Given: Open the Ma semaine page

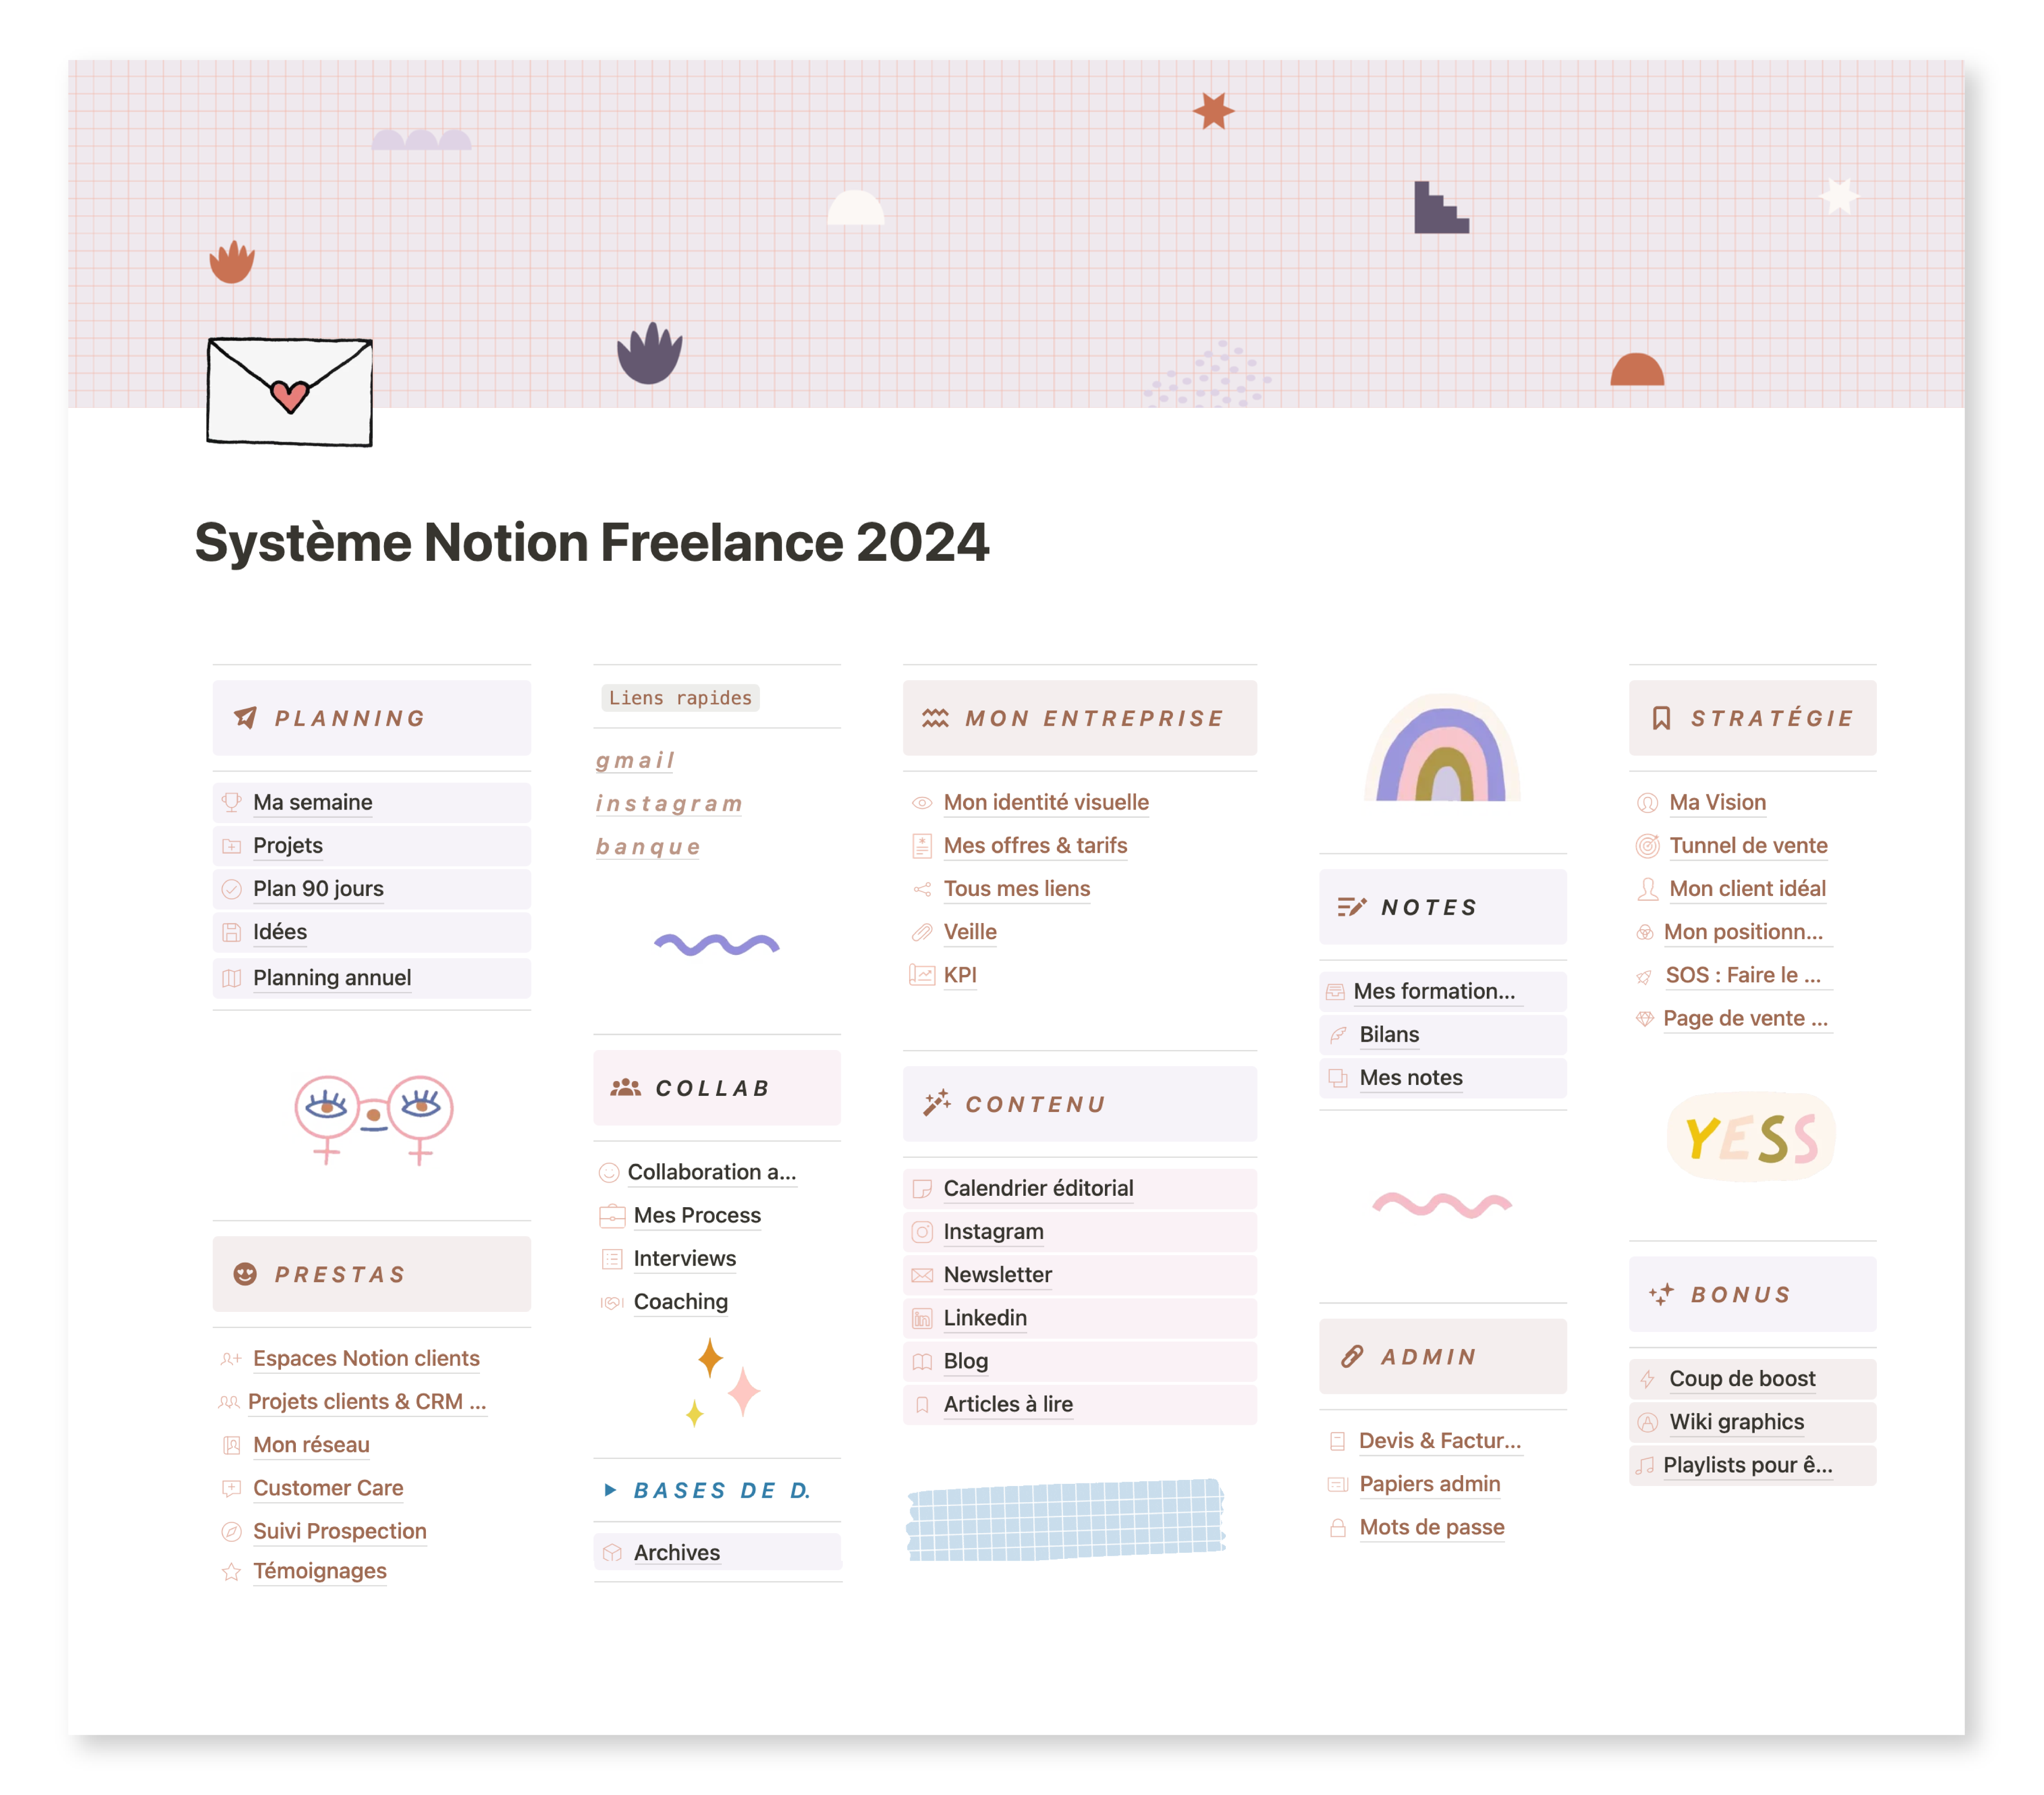Looking at the screenshot, I should 312,803.
